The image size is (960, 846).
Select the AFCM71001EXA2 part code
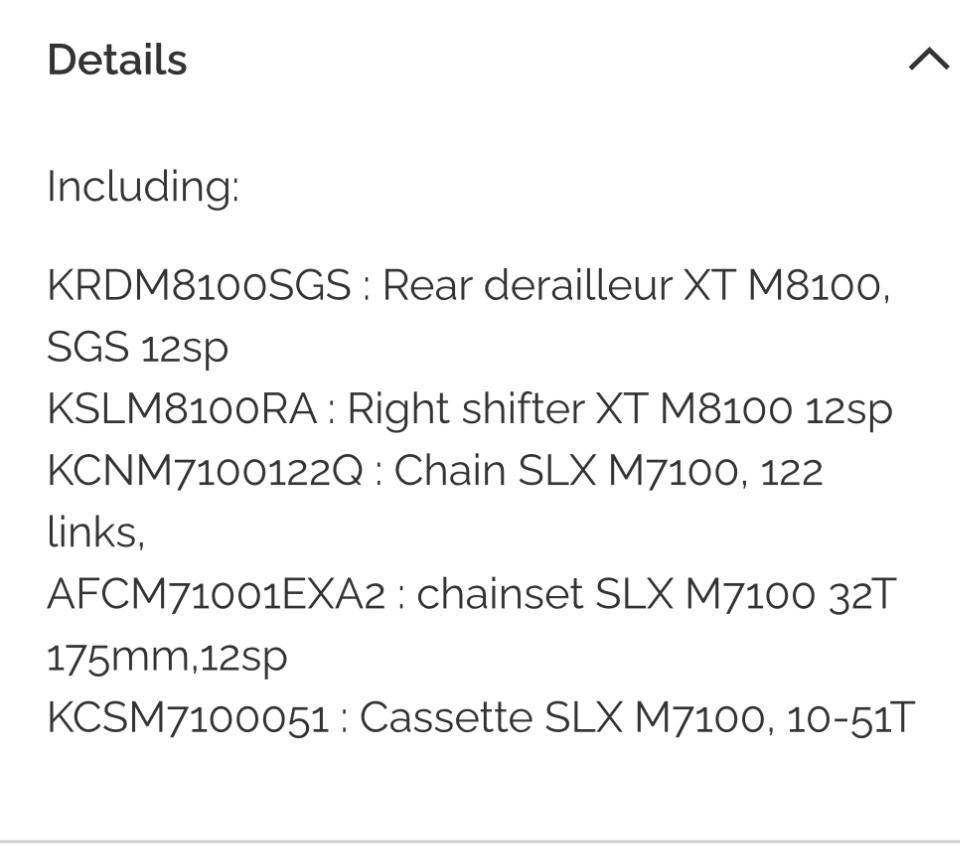(216, 595)
